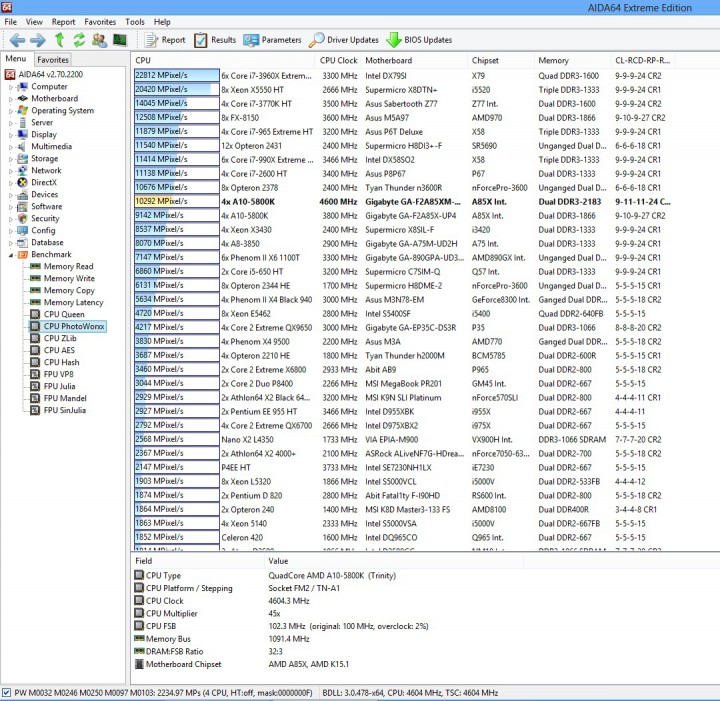Tick the CPU Type field checkbox

click(139, 575)
